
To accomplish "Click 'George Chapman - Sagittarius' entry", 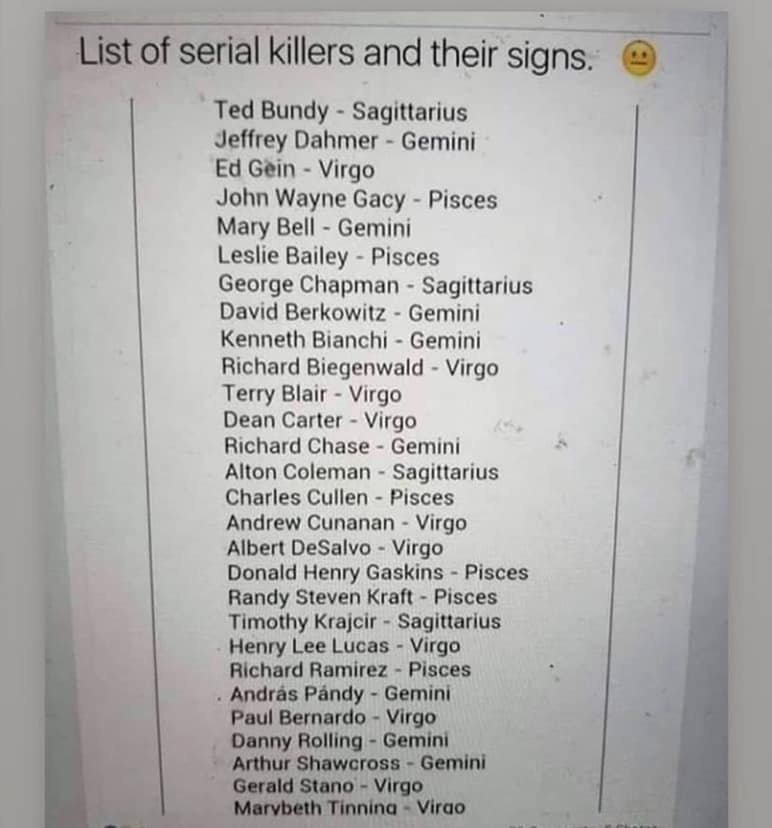I will click(375, 285).
